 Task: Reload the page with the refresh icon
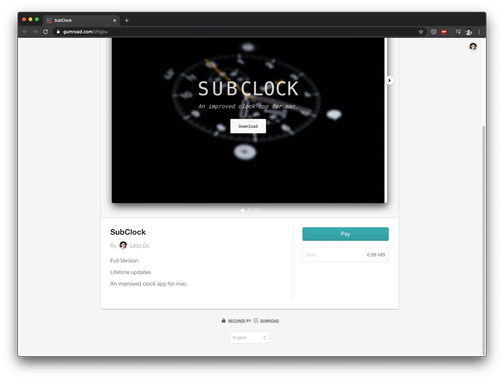[x=45, y=32]
